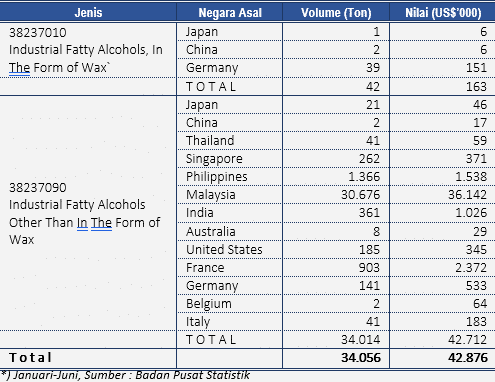
Task: Click code "38237010" in Jenis column
Action: click(x=38, y=33)
